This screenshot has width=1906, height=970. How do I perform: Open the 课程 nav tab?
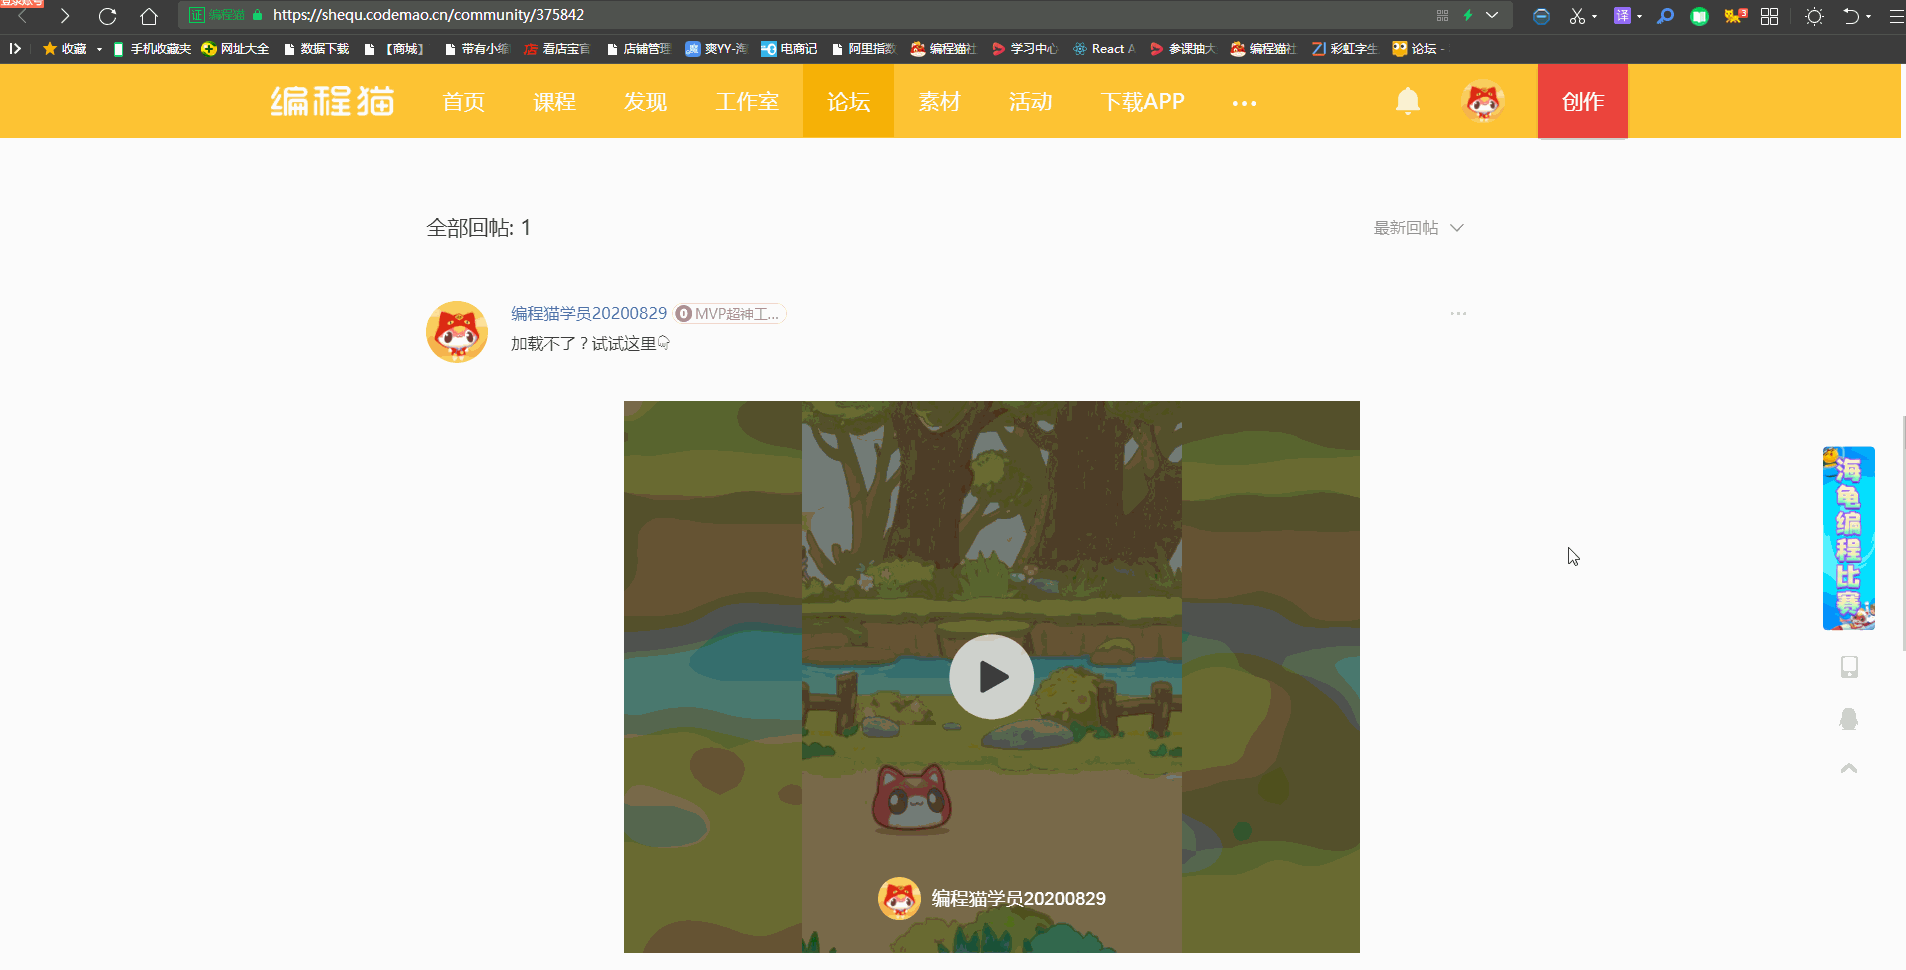click(554, 101)
